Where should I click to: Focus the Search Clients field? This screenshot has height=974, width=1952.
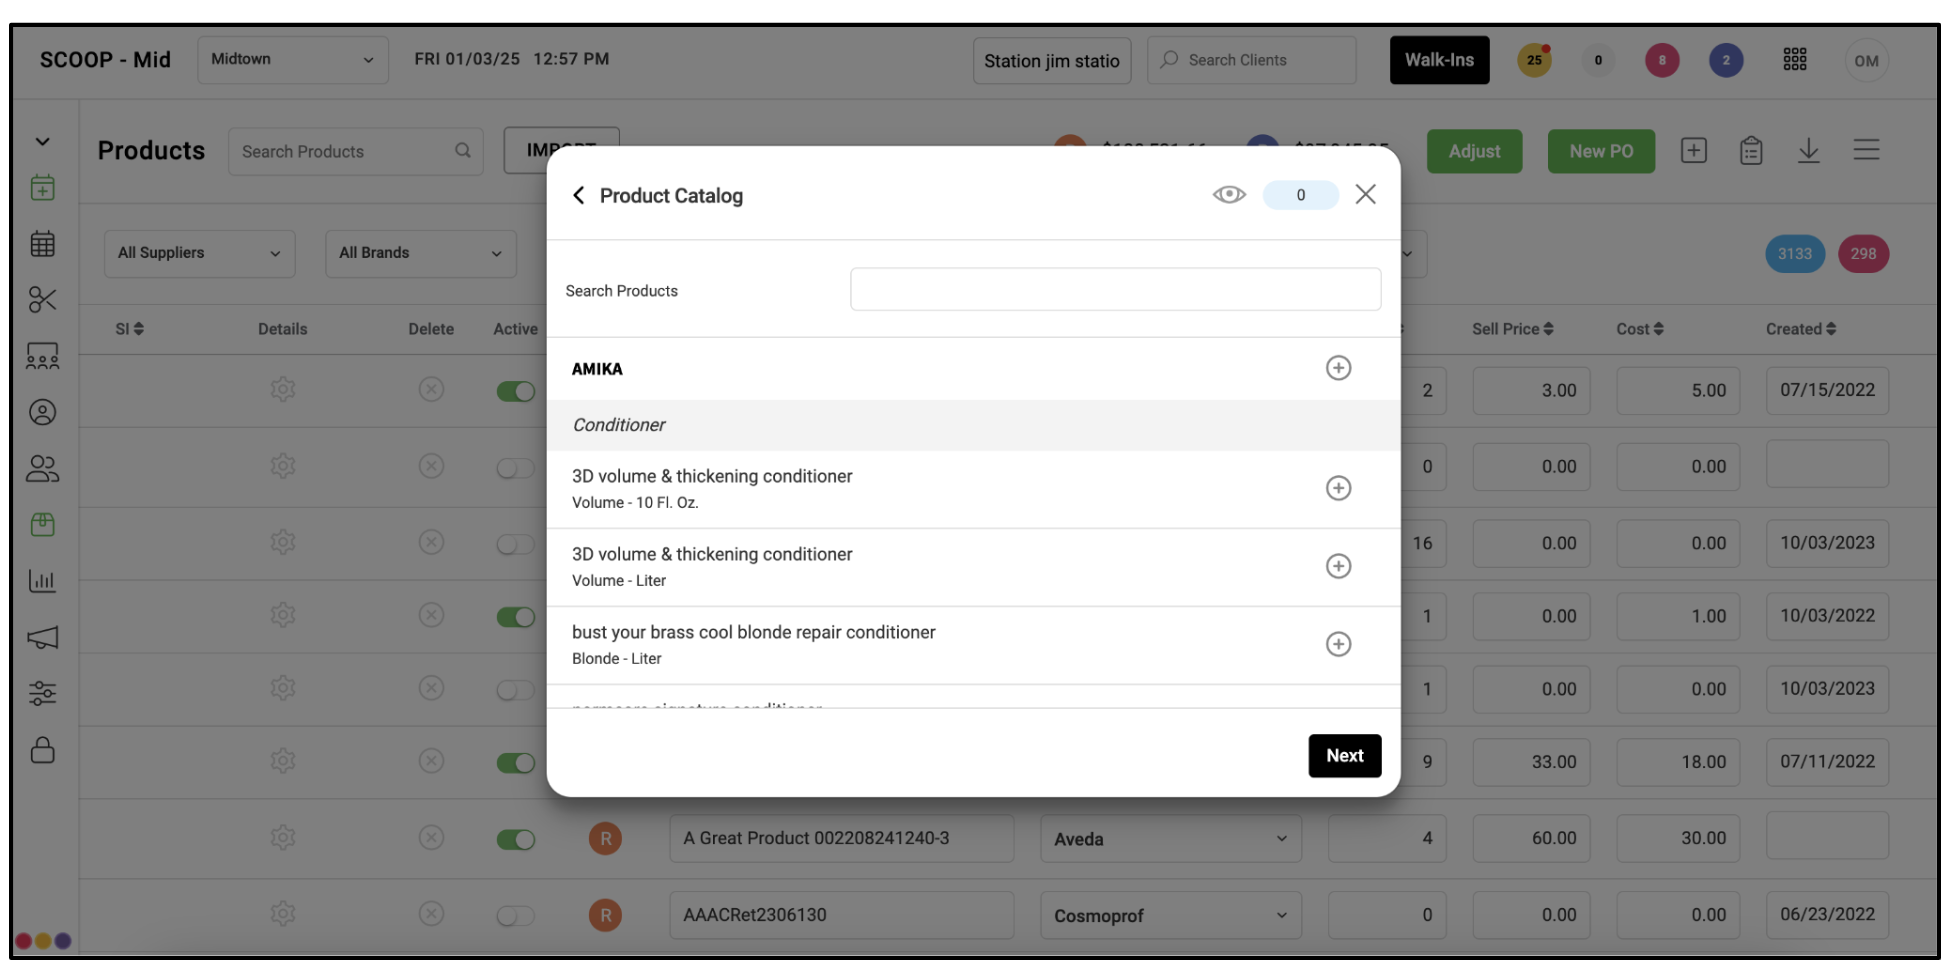(1251, 60)
